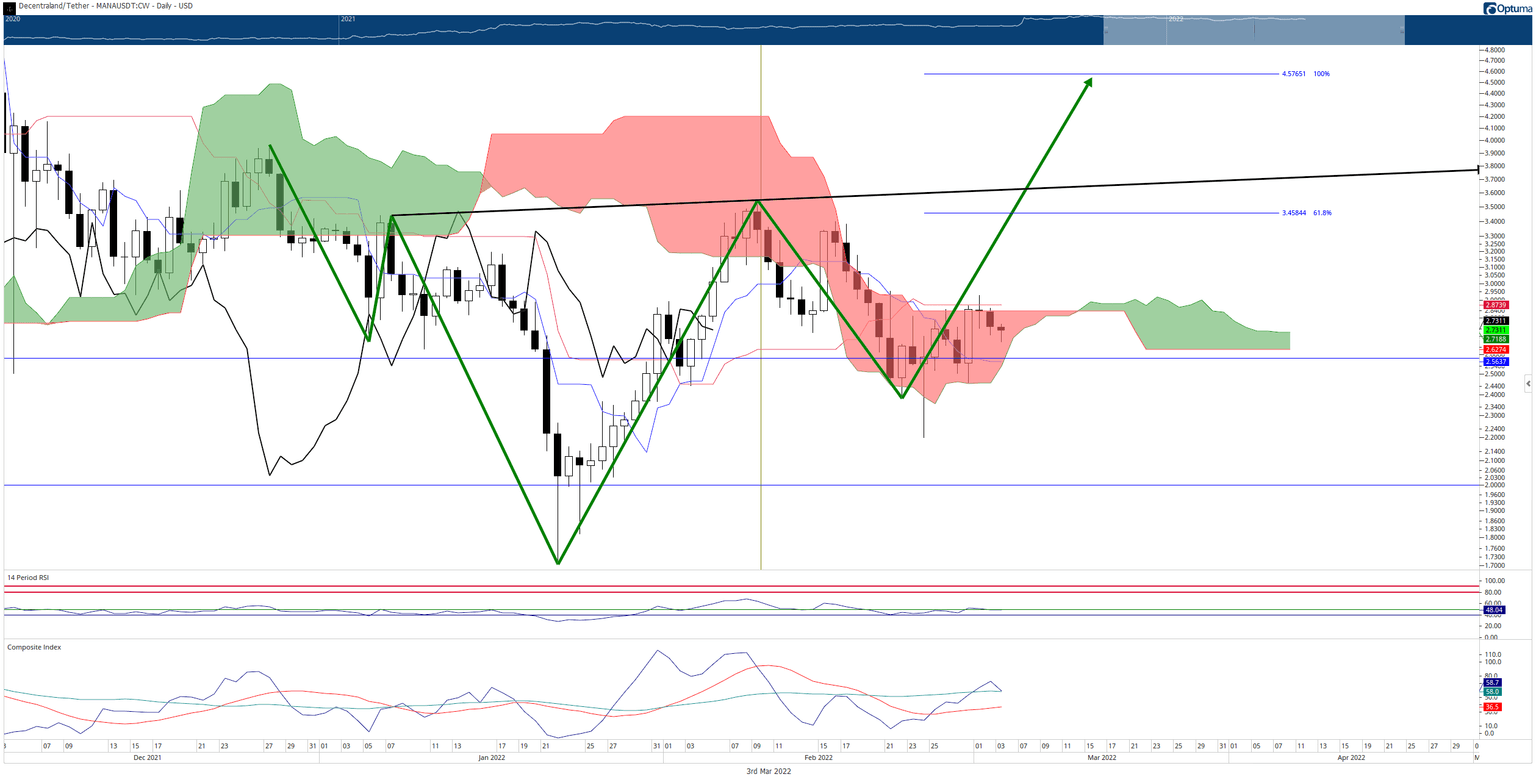Click the right handle of the overview range
The image size is (1536, 783).
point(1404,30)
